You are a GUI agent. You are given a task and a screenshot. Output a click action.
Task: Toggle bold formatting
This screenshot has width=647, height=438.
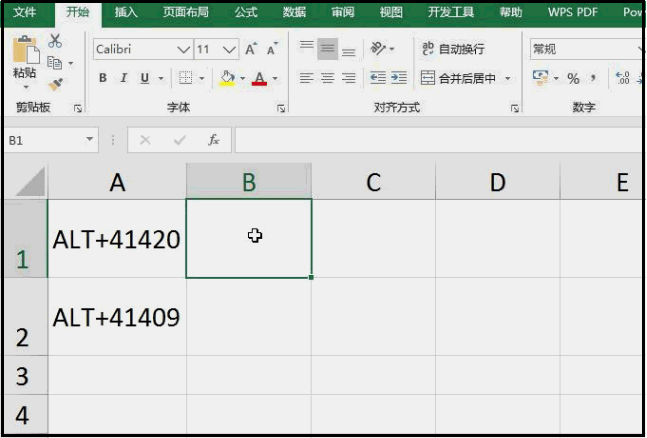[x=103, y=78]
